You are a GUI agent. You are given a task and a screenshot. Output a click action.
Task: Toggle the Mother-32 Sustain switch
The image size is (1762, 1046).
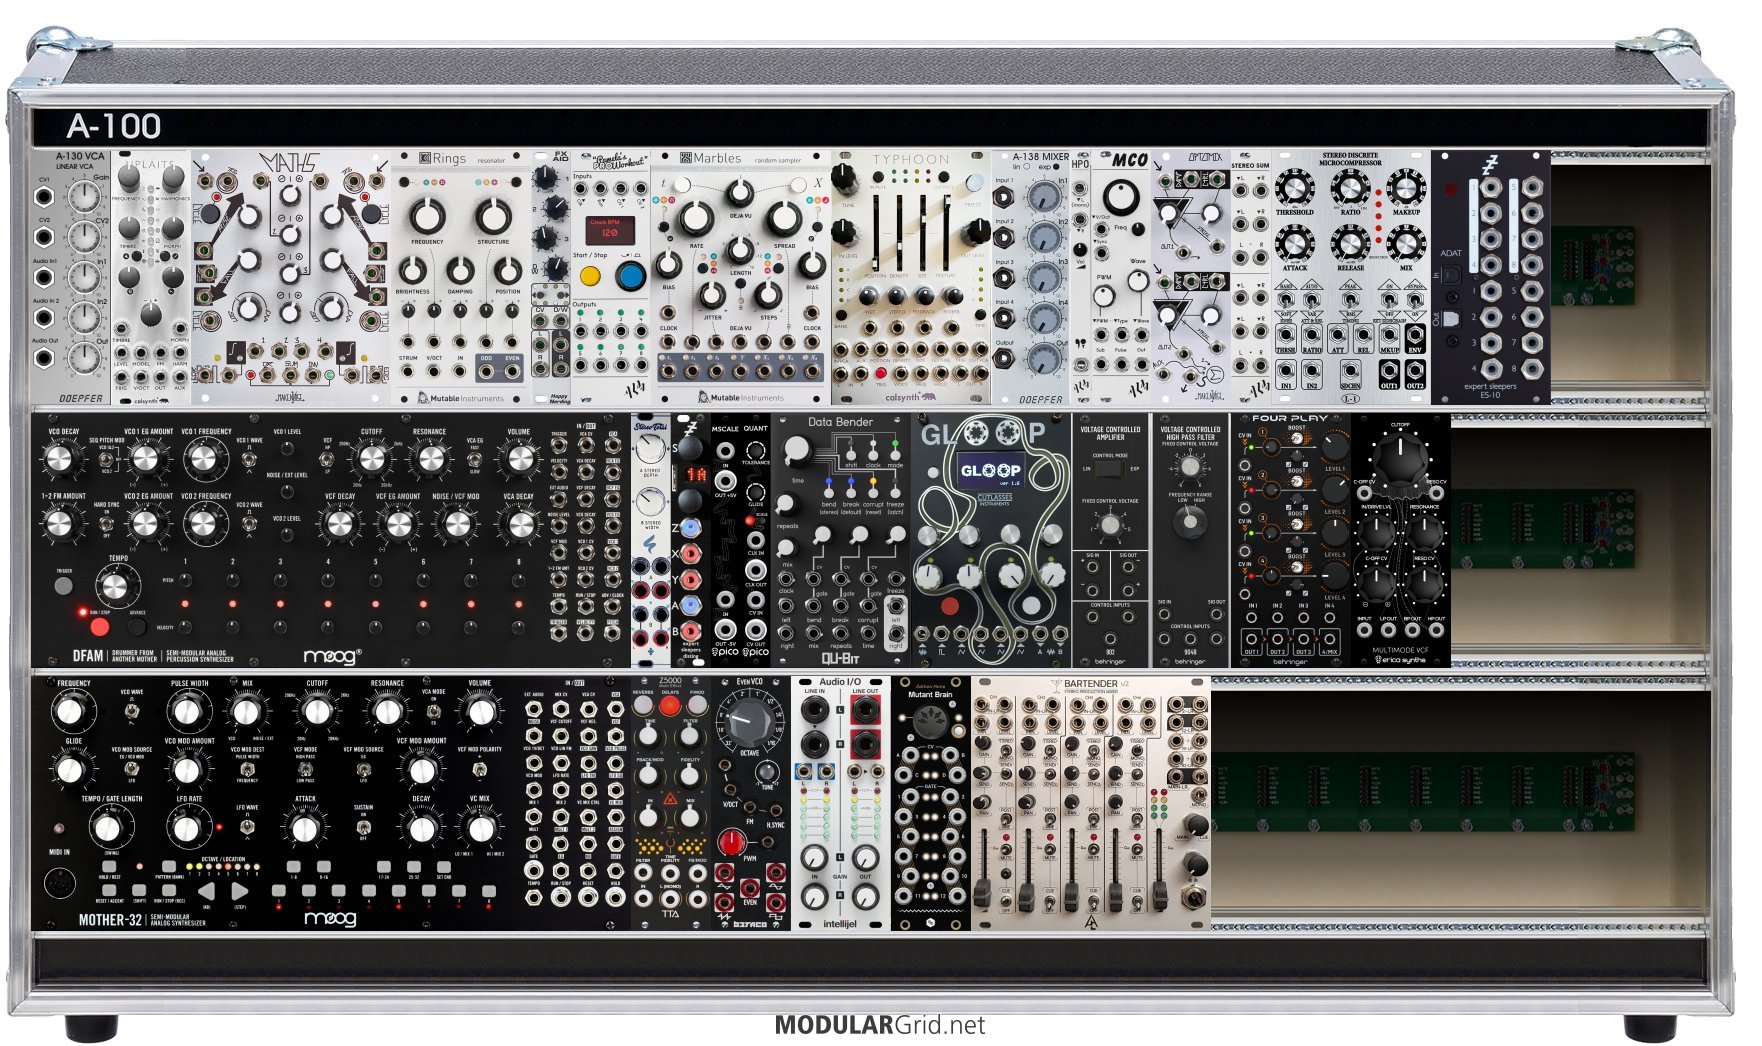tap(363, 827)
